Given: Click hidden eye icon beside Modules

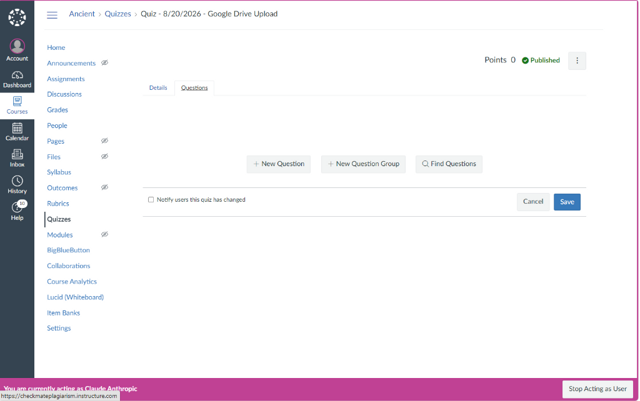Looking at the screenshot, I should [104, 234].
